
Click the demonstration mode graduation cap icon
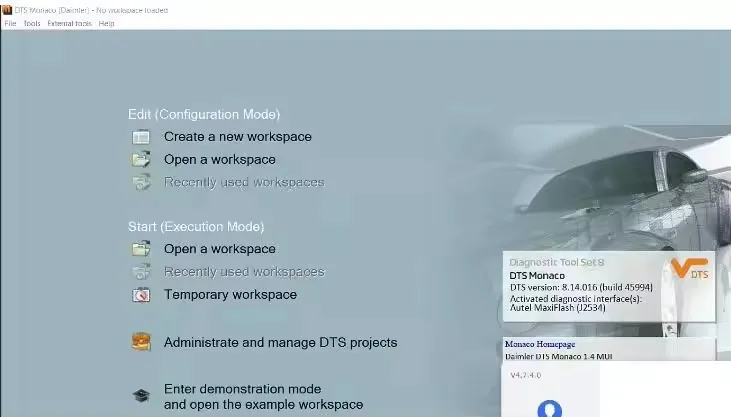click(141, 396)
